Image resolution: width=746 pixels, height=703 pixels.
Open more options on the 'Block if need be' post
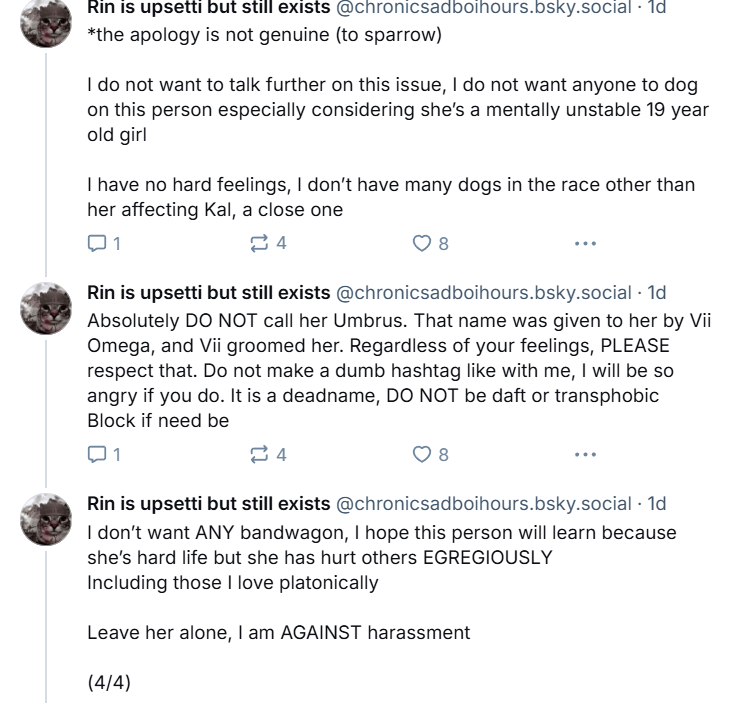point(585,455)
